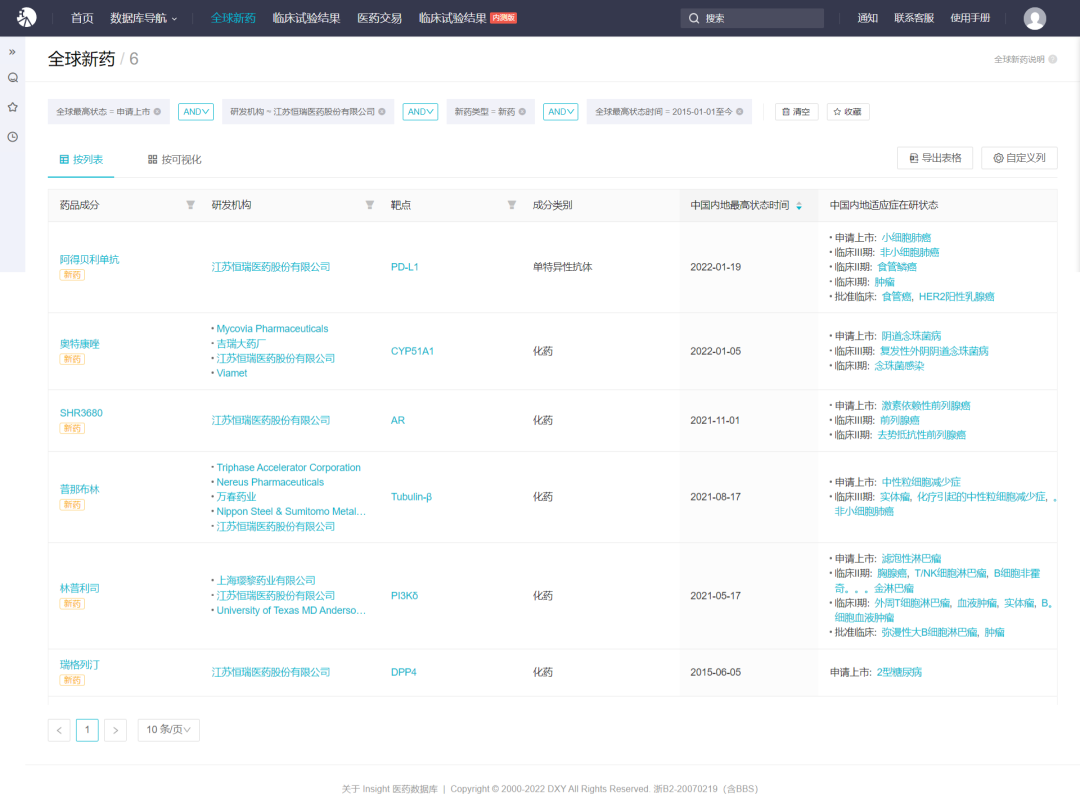
Task: Click the 自定义列 custom columns button
Action: pyautogui.click(x=1019, y=158)
